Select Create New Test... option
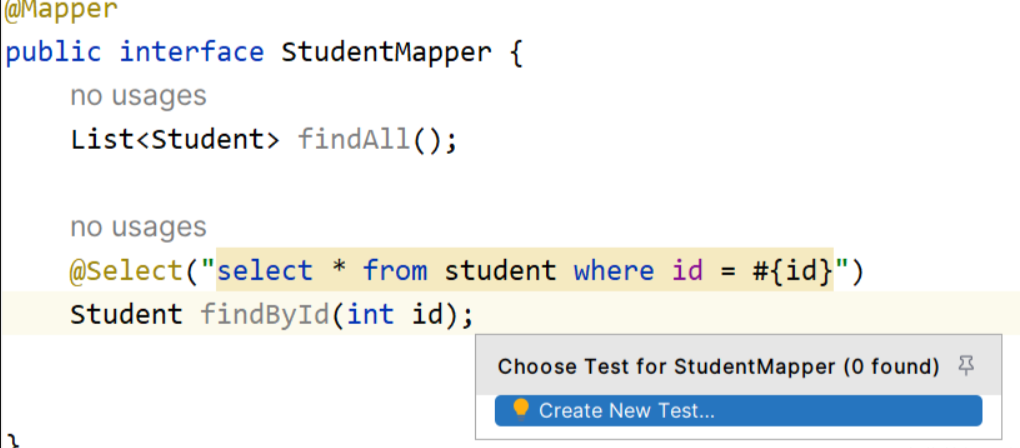Viewport: 1020px width, 448px height. pyautogui.click(x=738, y=411)
